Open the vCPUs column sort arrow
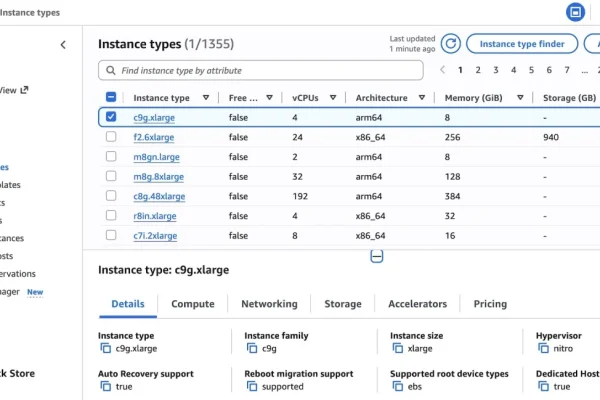The width and height of the screenshot is (600, 400). pos(333,98)
